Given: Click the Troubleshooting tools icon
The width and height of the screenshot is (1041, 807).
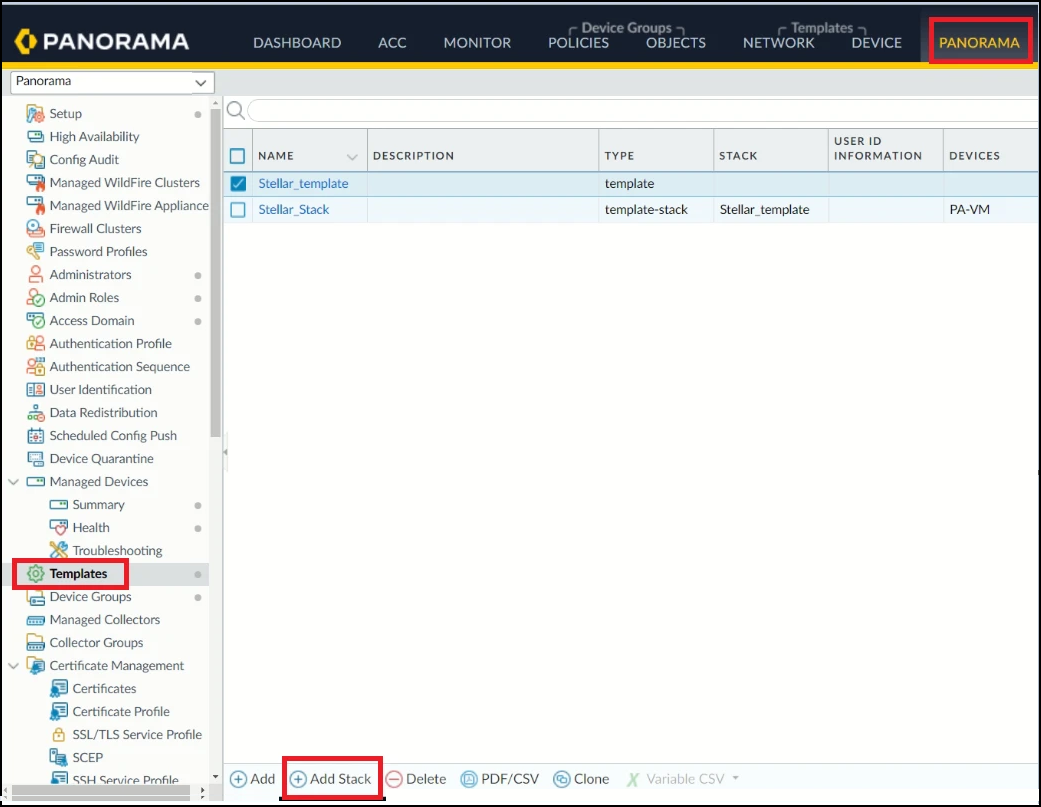Looking at the screenshot, I should coord(58,551).
